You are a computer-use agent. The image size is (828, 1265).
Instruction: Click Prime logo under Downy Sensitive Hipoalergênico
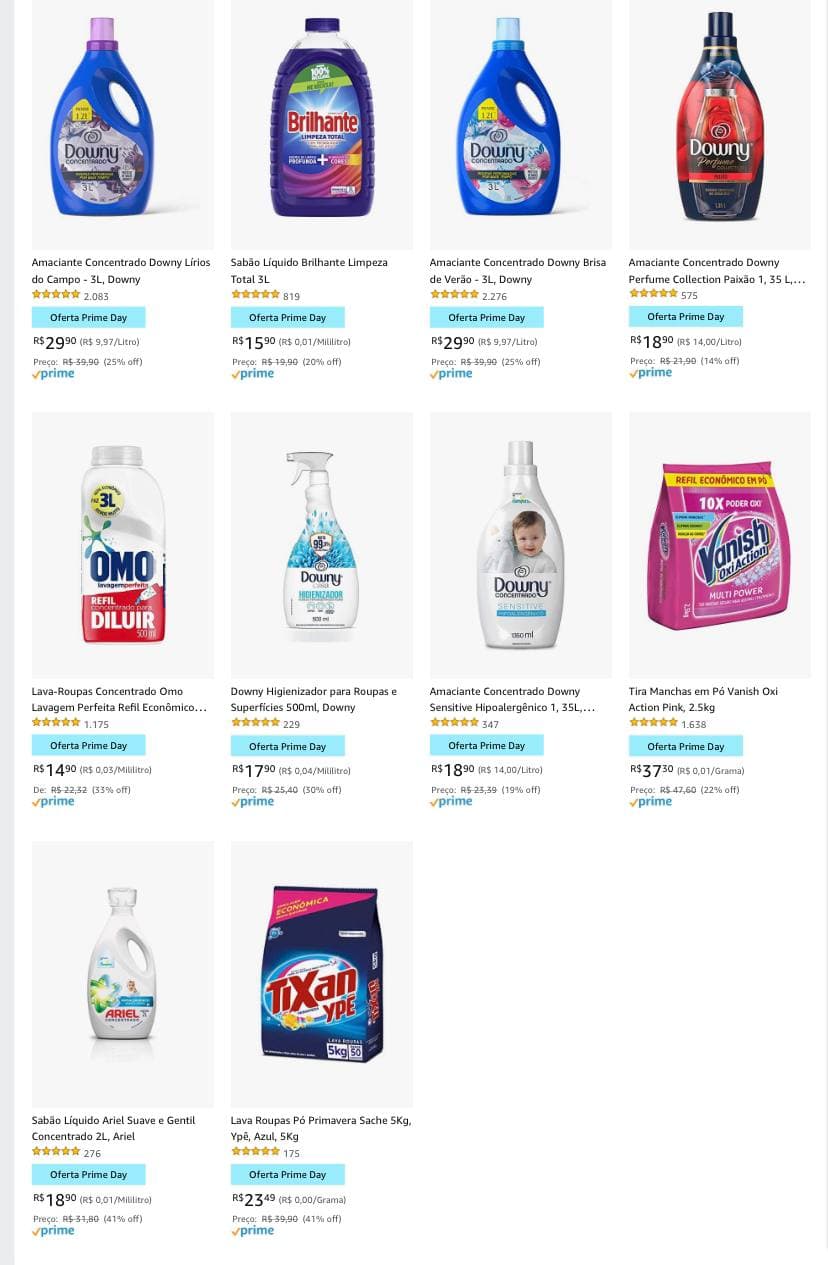click(x=452, y=802)
